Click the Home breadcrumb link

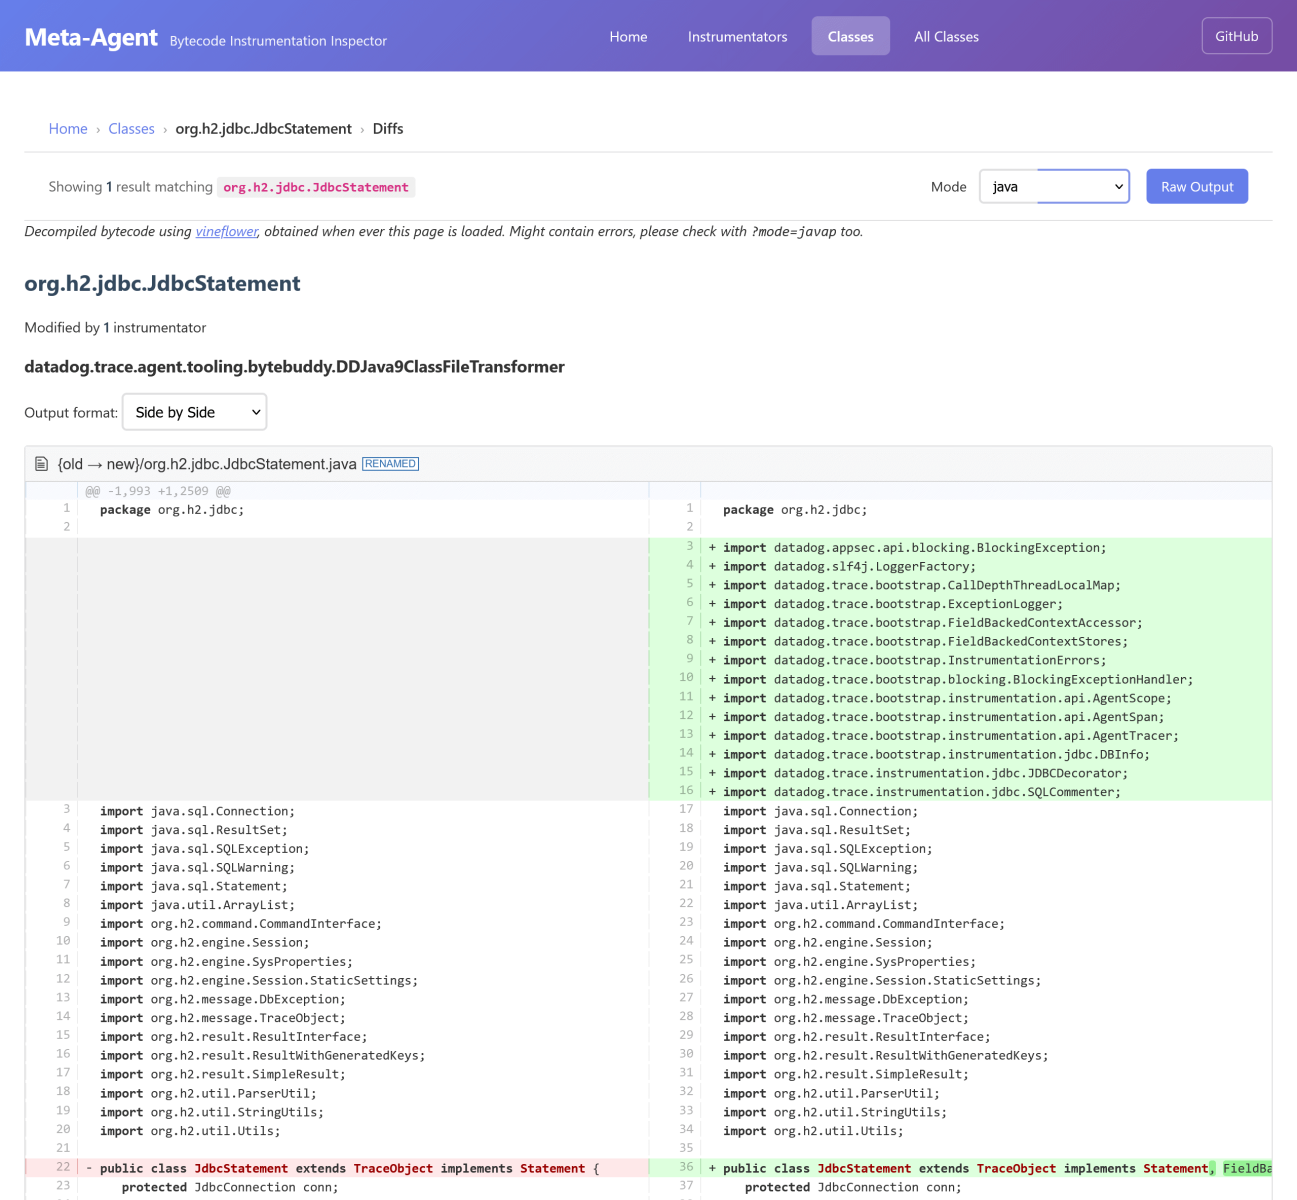pyautogui.click(x=68, y=129)
